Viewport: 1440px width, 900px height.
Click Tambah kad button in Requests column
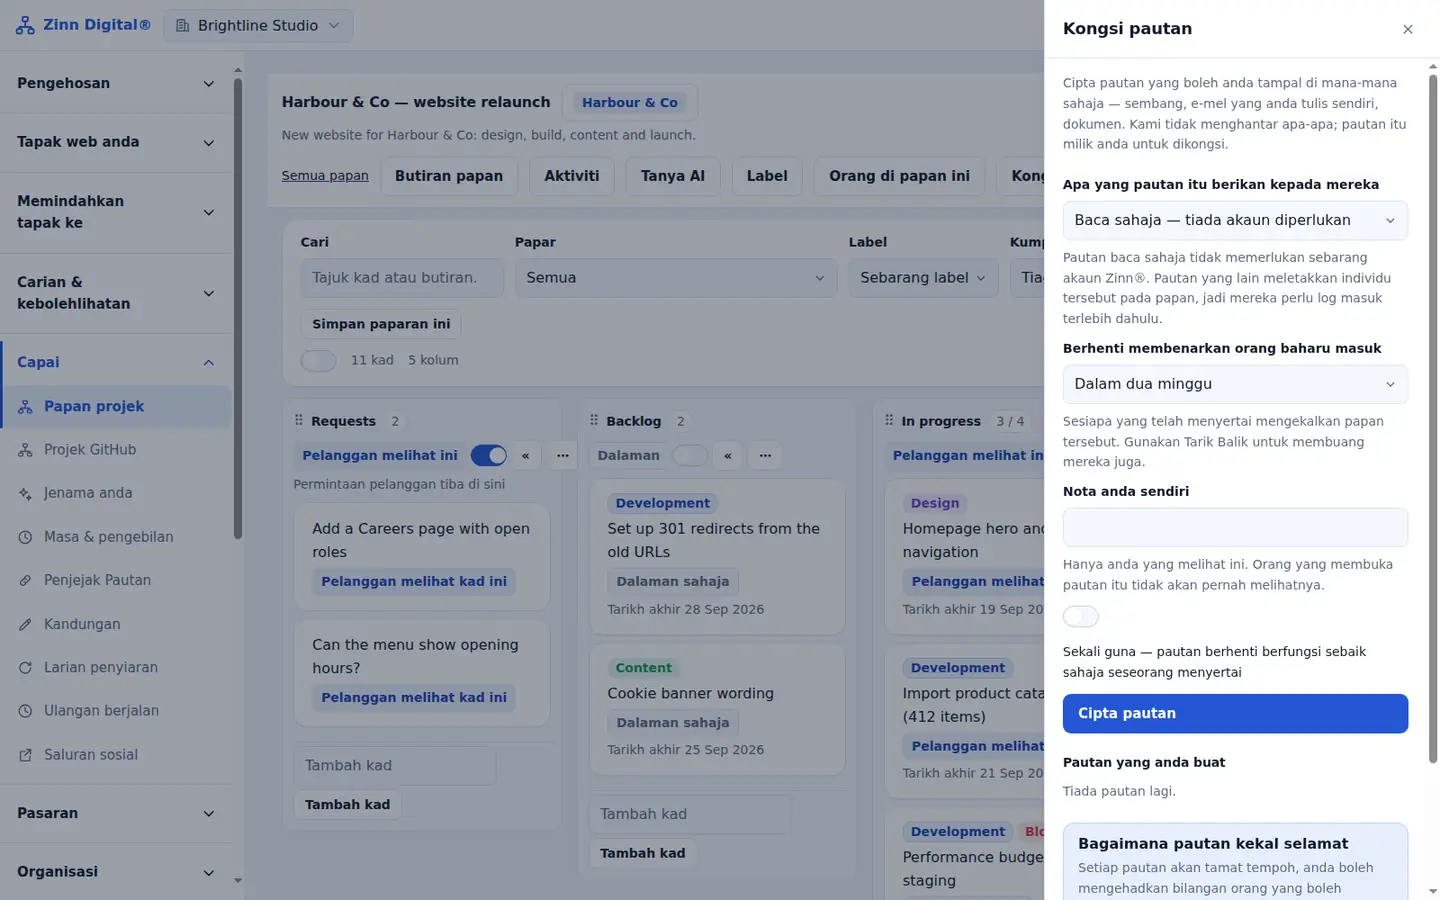[x=347, y=805]
